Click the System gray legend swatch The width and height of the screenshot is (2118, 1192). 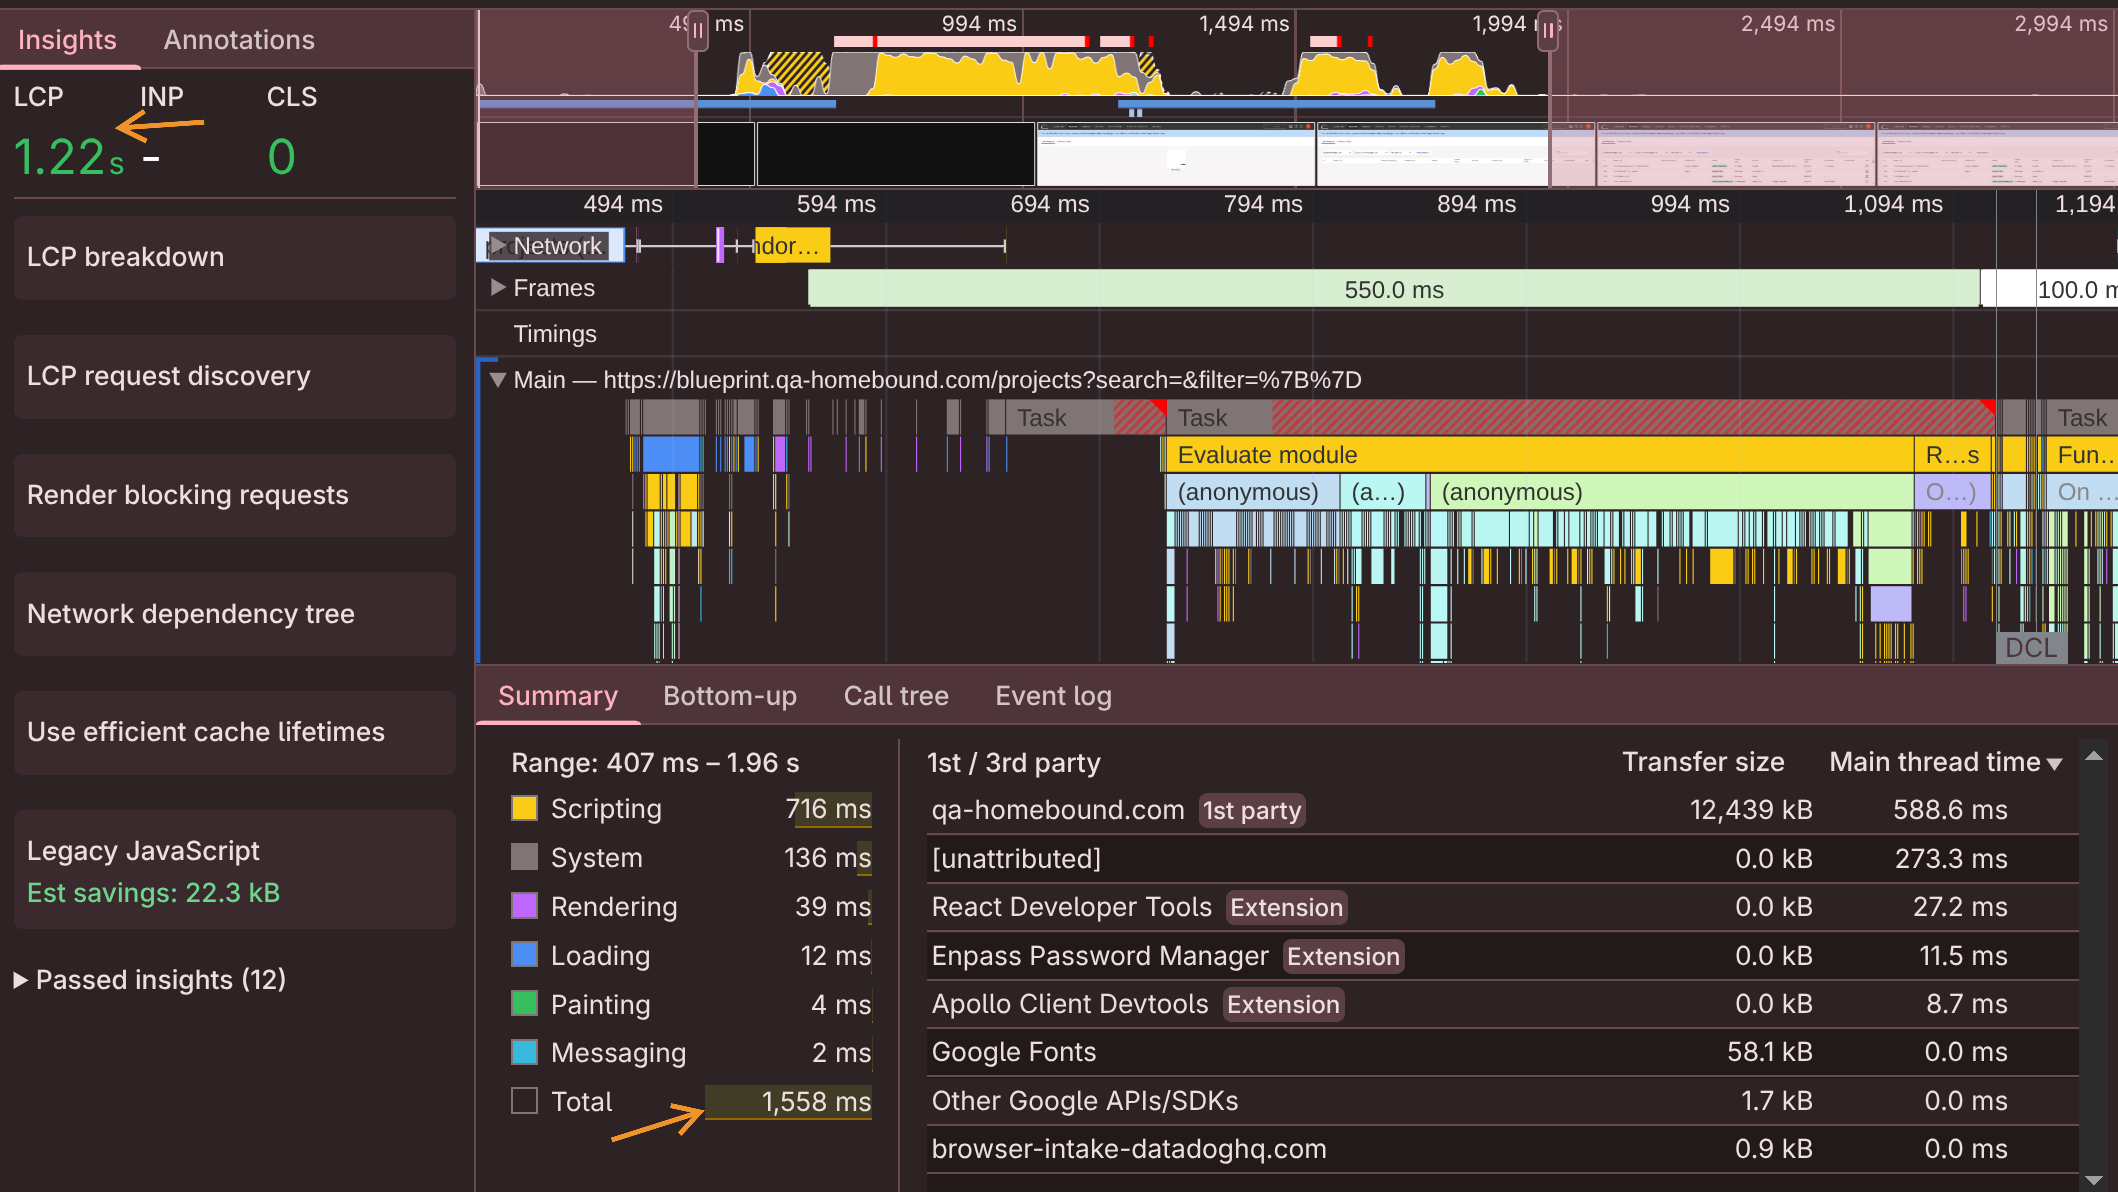tap(524, 857)
